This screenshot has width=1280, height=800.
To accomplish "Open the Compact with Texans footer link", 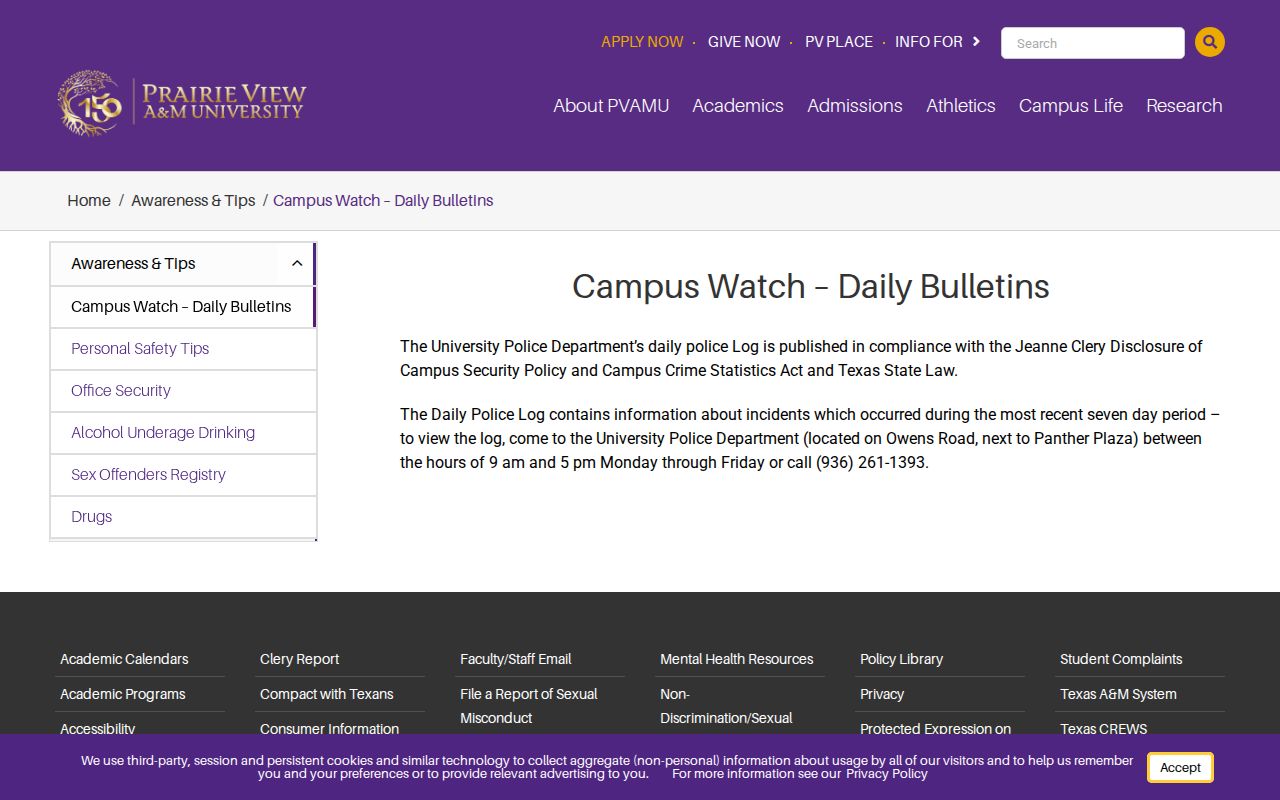I will (327, 694).
